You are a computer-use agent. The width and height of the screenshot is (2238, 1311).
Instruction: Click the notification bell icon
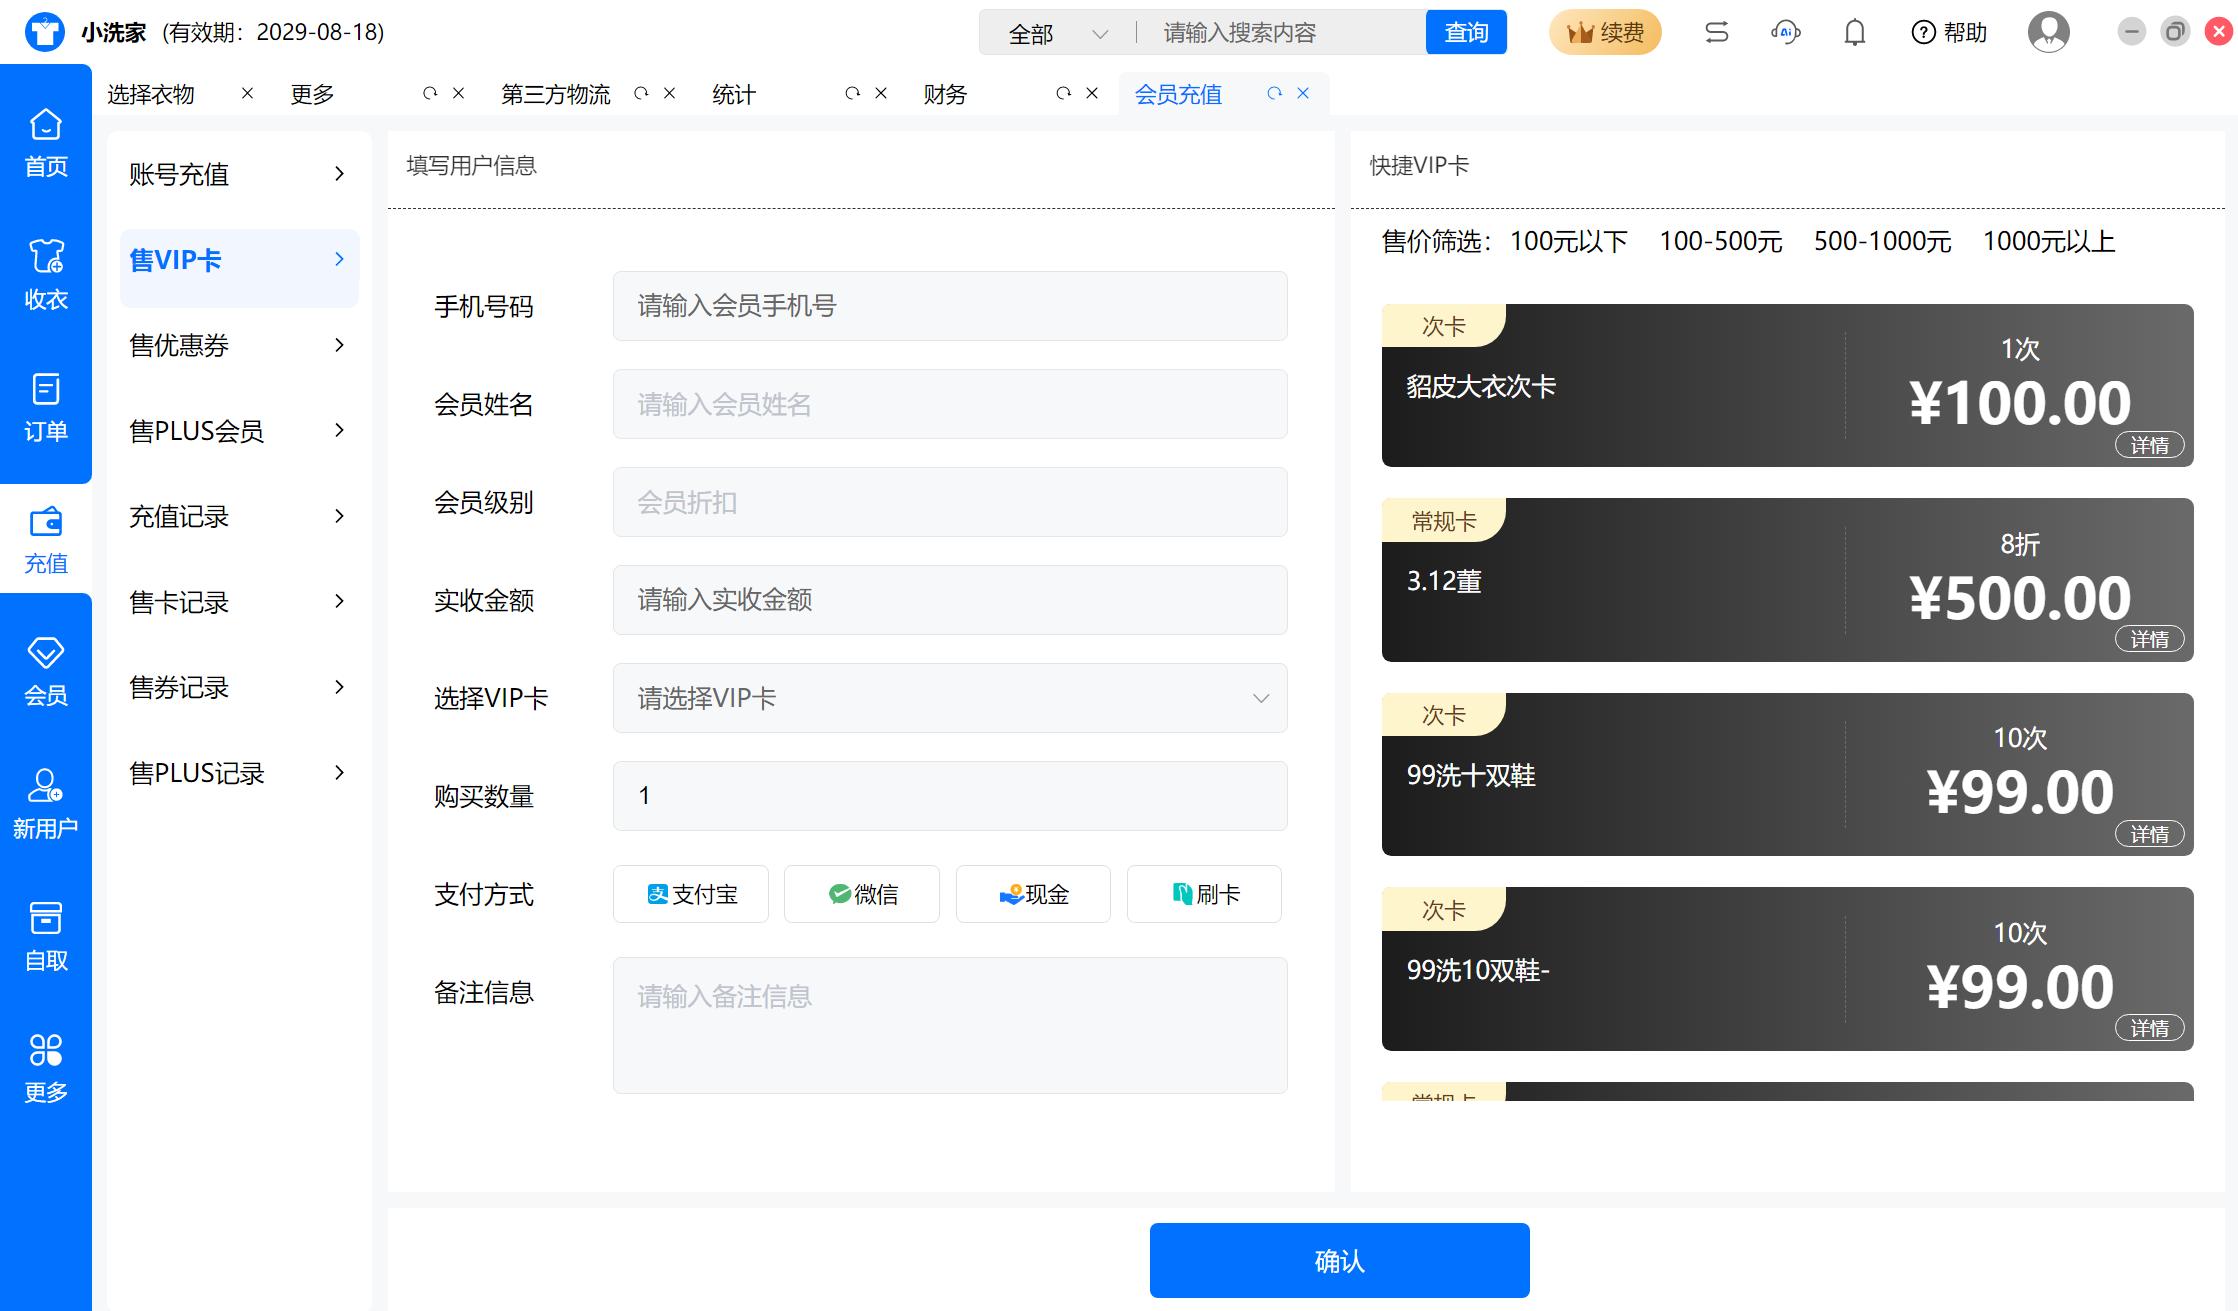(1854, 33)
